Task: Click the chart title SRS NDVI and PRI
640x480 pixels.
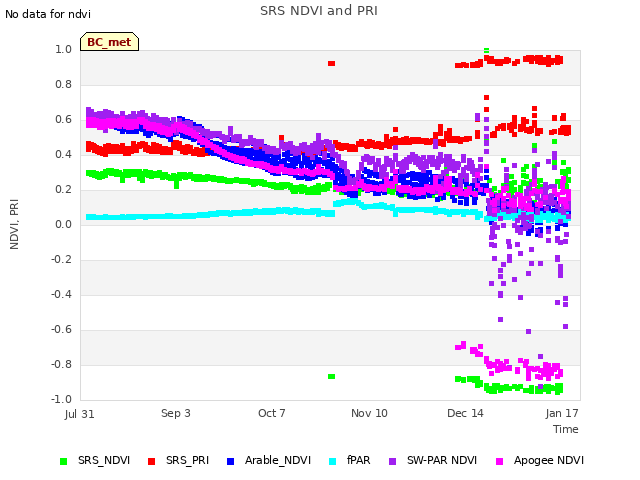Action: (319, 11)
